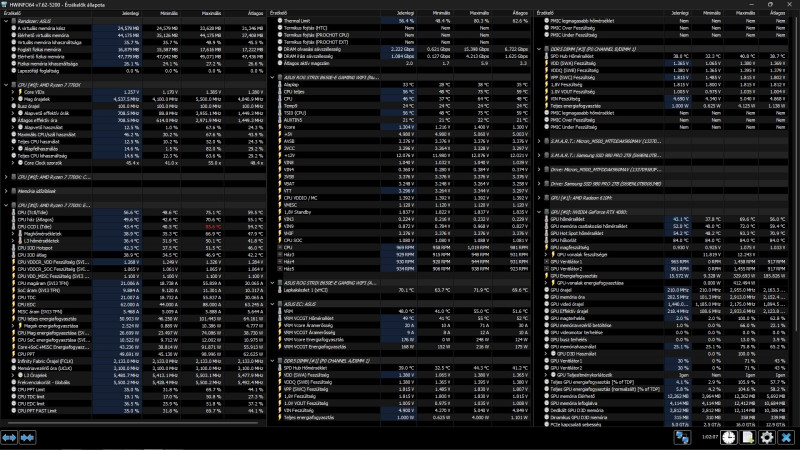Open the remote network monitoring icon
This screenshot has width=800, height=450.
coord(682,437)
